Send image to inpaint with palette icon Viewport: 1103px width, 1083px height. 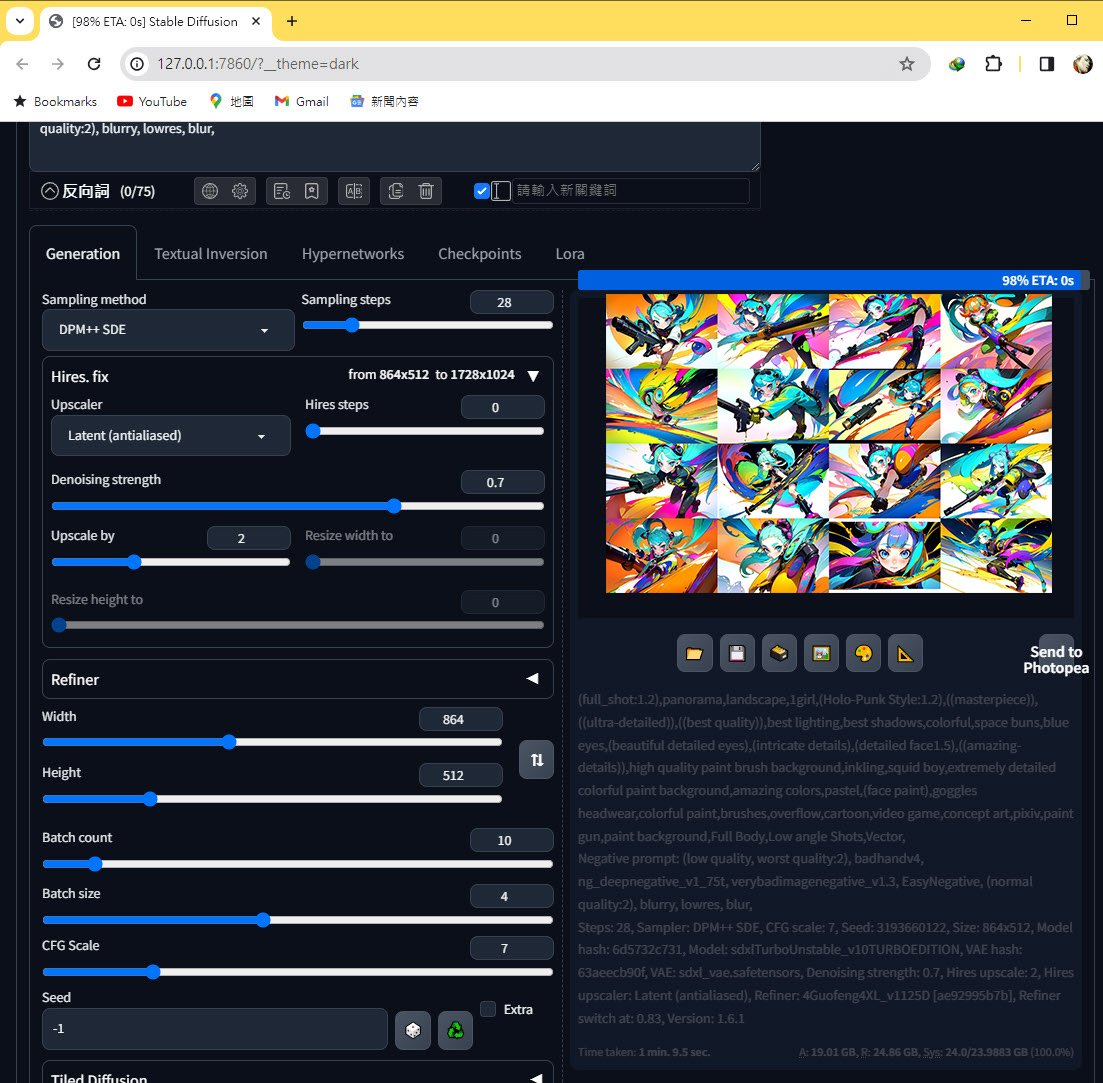pos(863,654)
